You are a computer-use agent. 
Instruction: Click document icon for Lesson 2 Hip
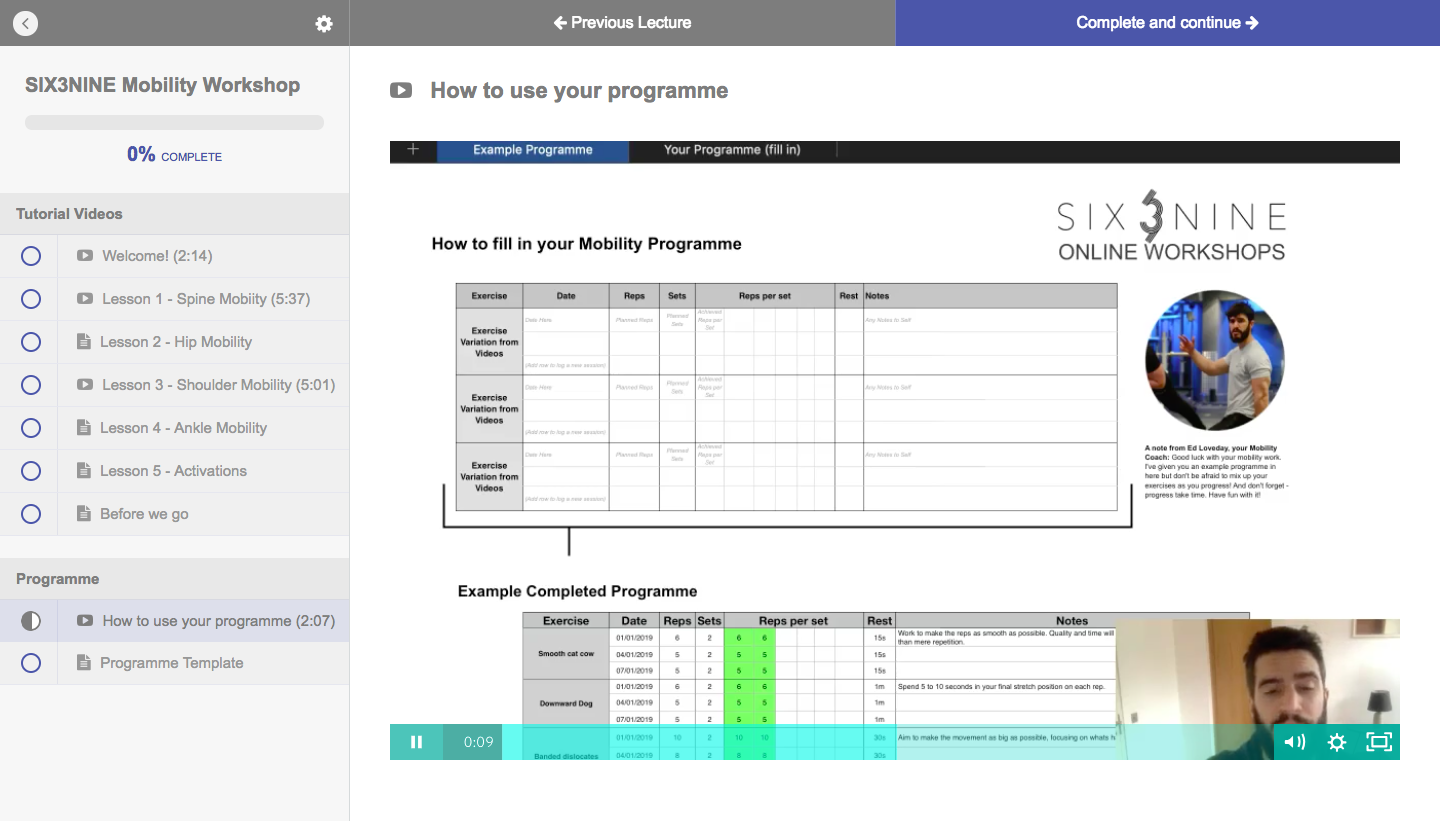(x=84, y=342)
